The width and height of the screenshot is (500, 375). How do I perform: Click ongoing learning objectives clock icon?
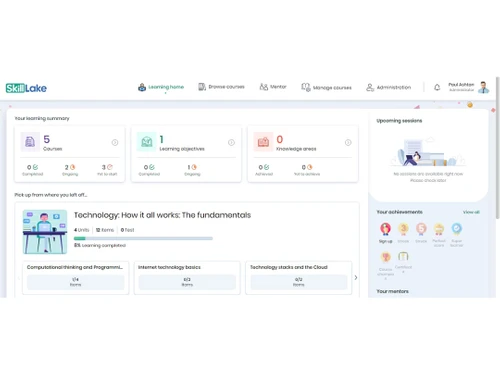coord(194,167)
